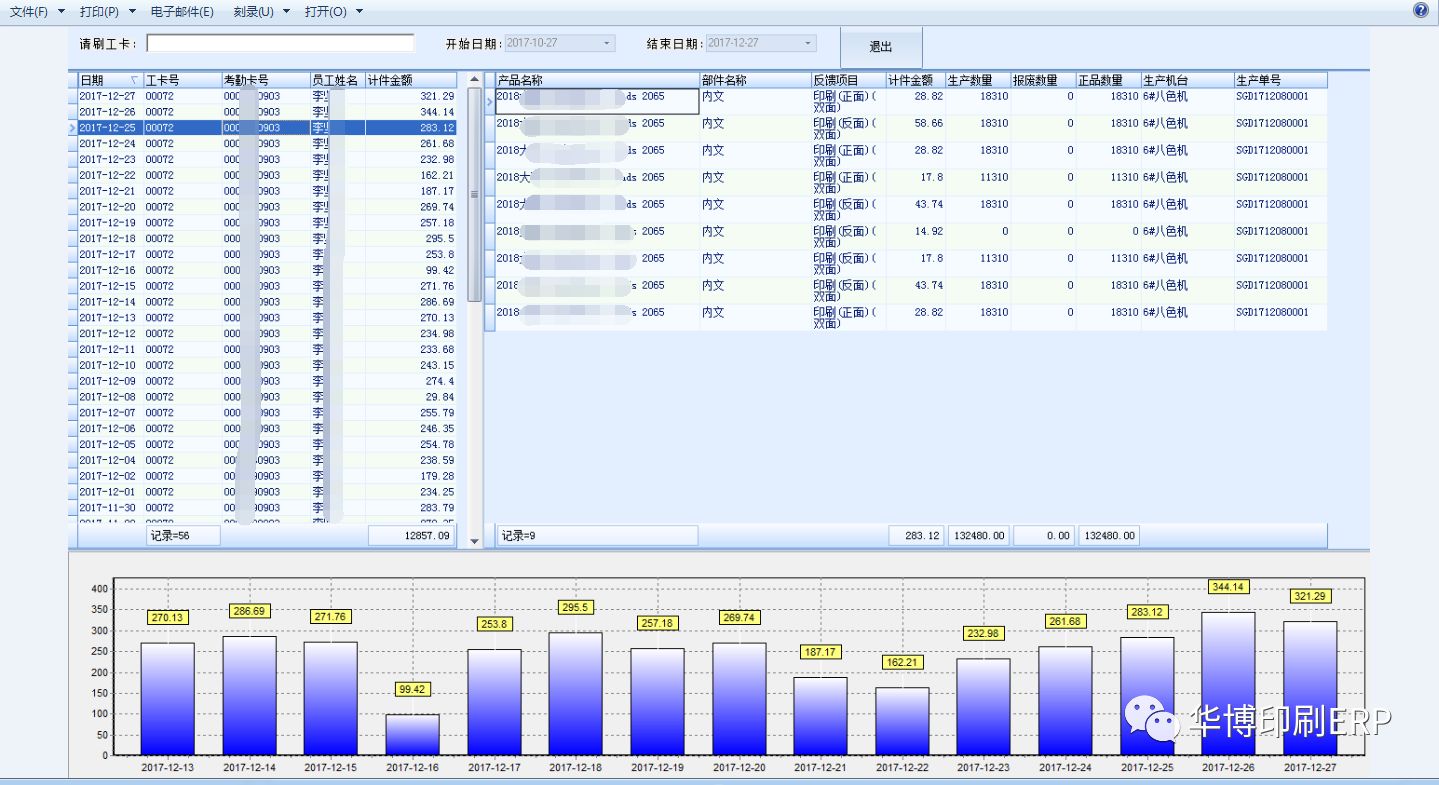Image resolution: width=1439 pixels, height=785 pixels.
Task: Select the 2017-12-26 row in the employee list
Action: (x=267, y=112)
